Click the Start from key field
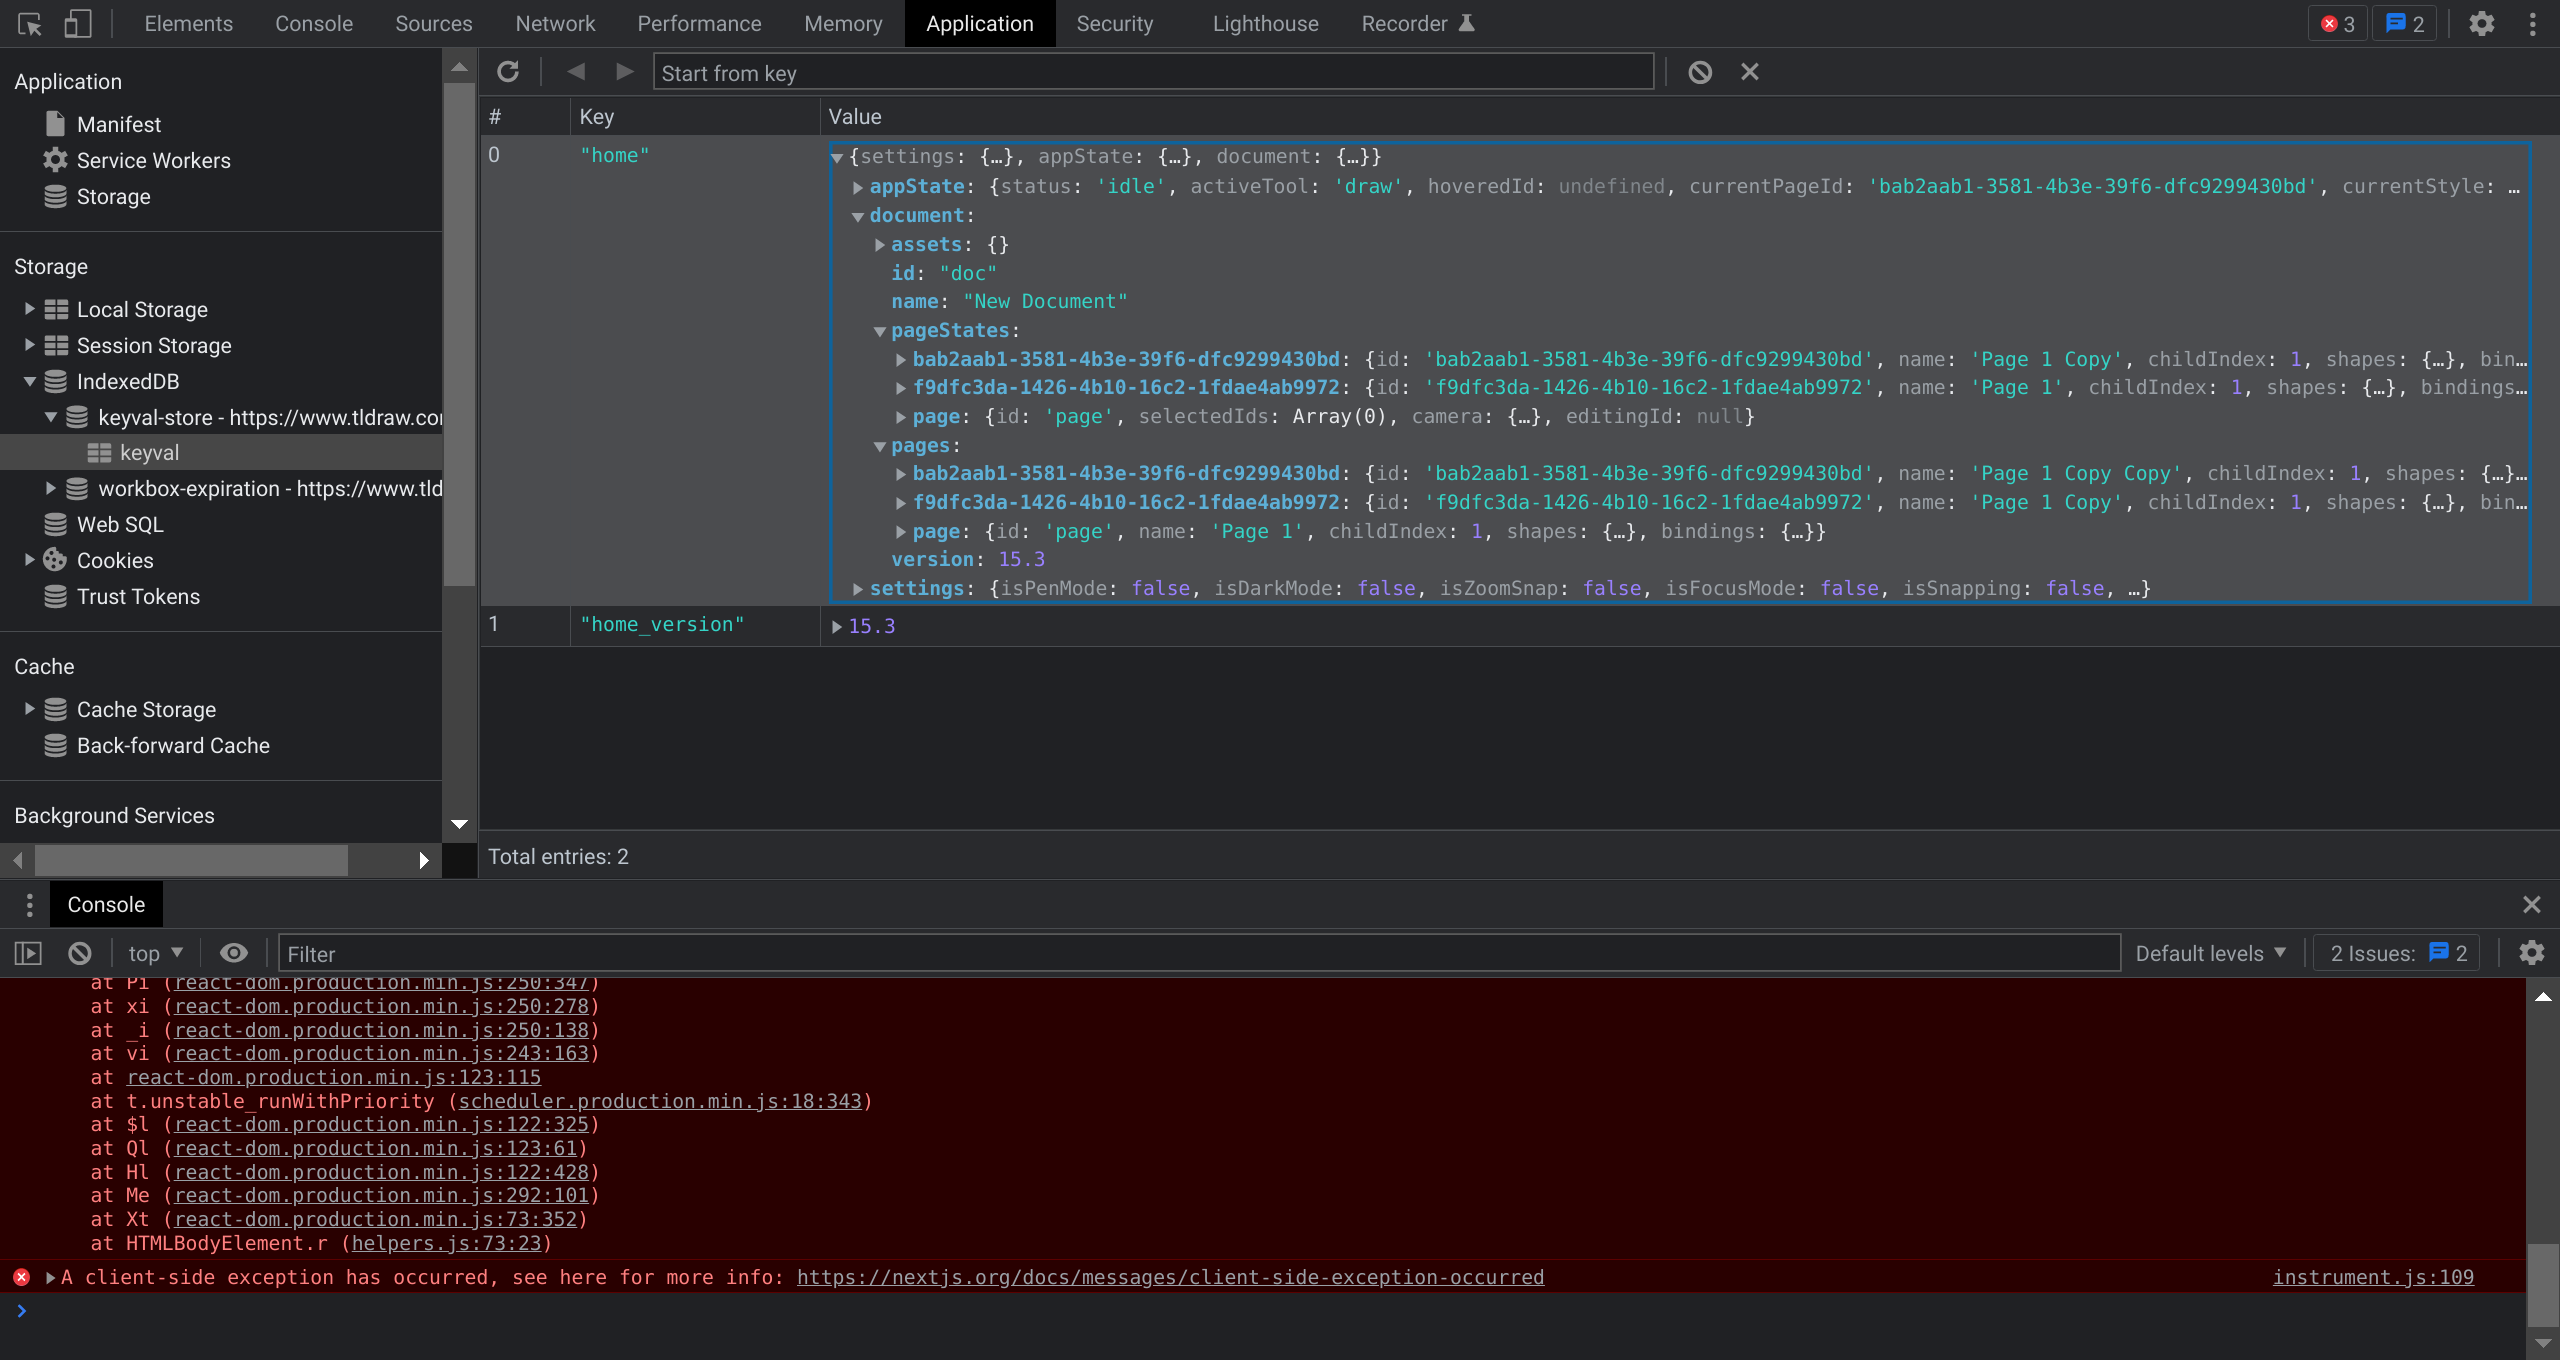The width and height of the screenshot is (2560, 1360). [x=1153, y=73]
